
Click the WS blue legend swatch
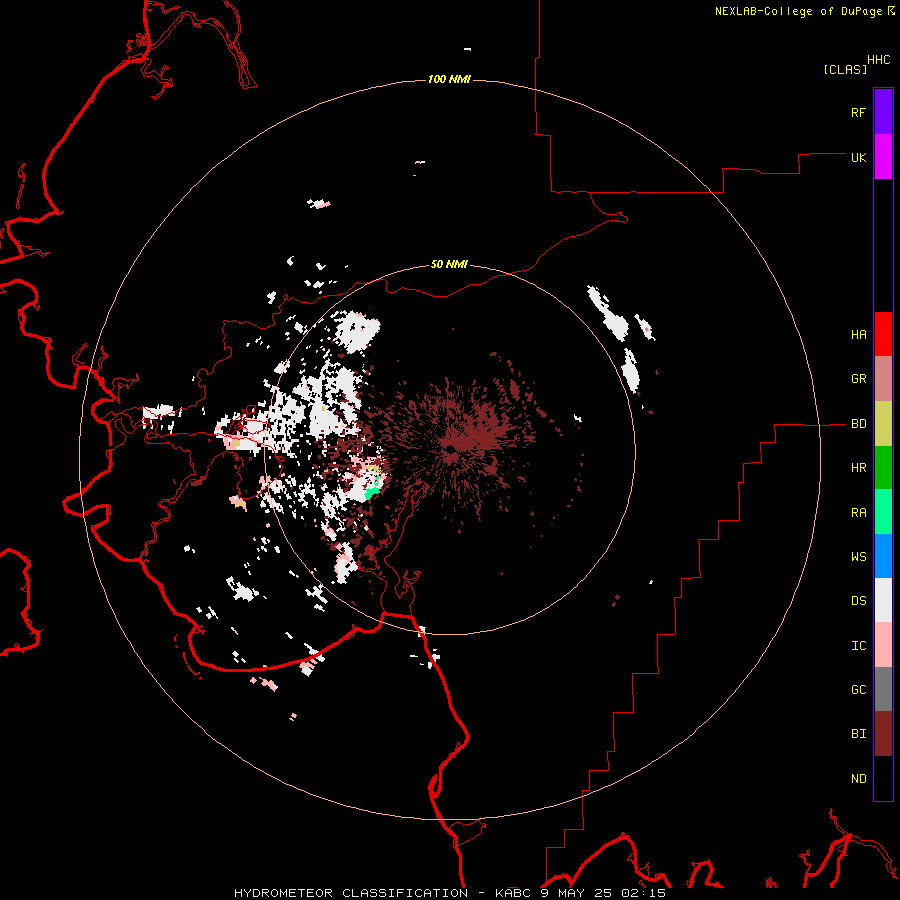(883, 556)
